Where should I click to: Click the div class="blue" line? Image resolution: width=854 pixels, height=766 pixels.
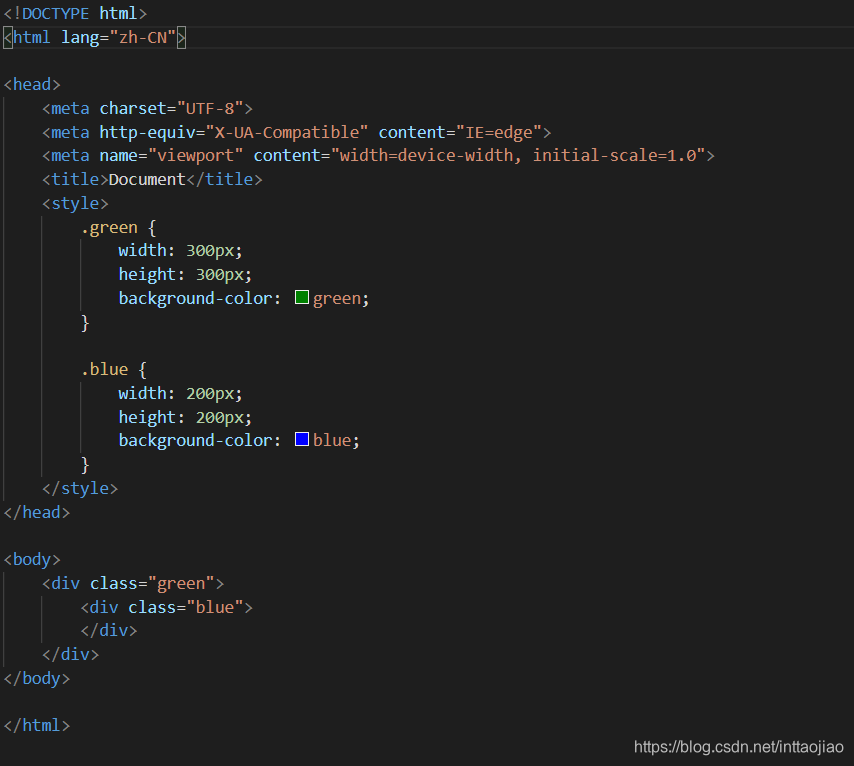coord(167,607)
